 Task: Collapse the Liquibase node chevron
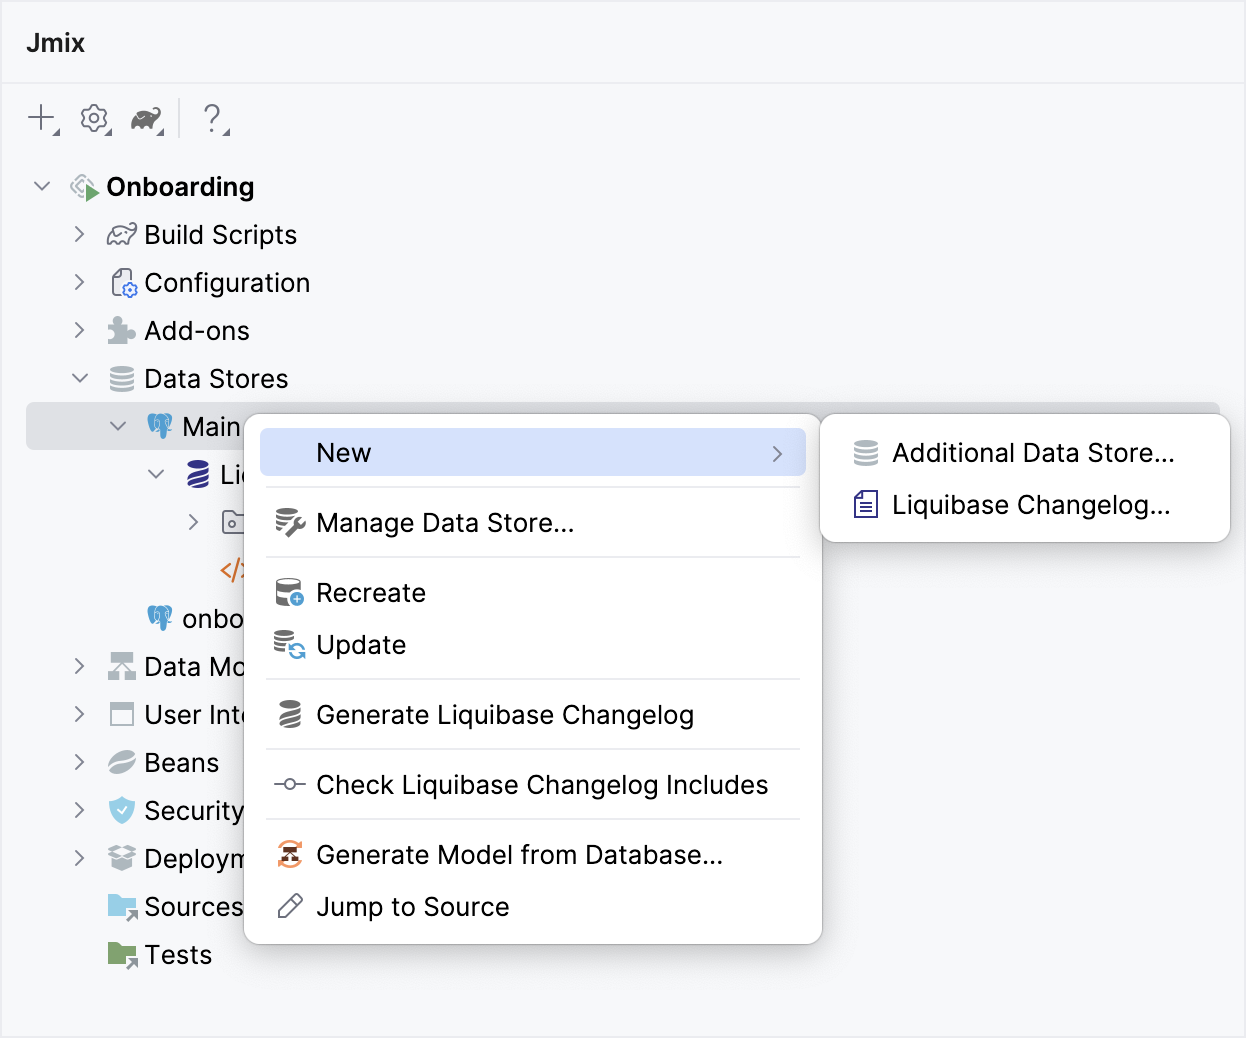tap(156, 475)
